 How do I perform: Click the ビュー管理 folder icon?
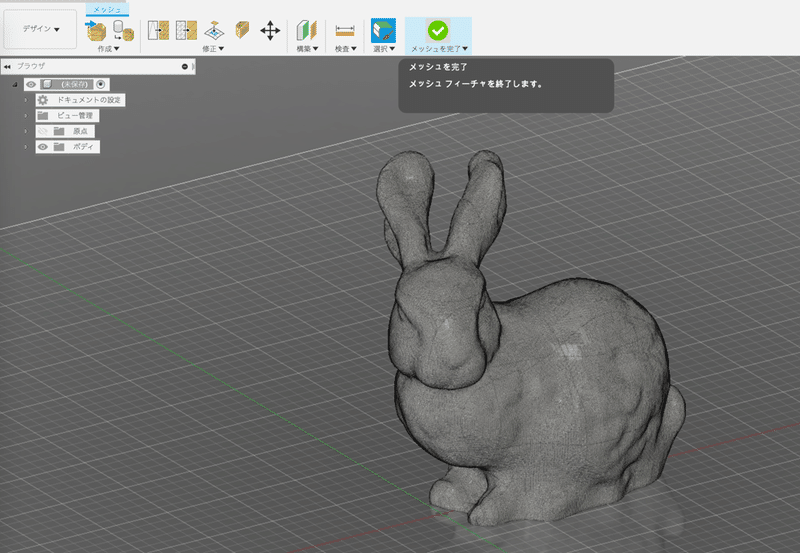coord(43,116)
